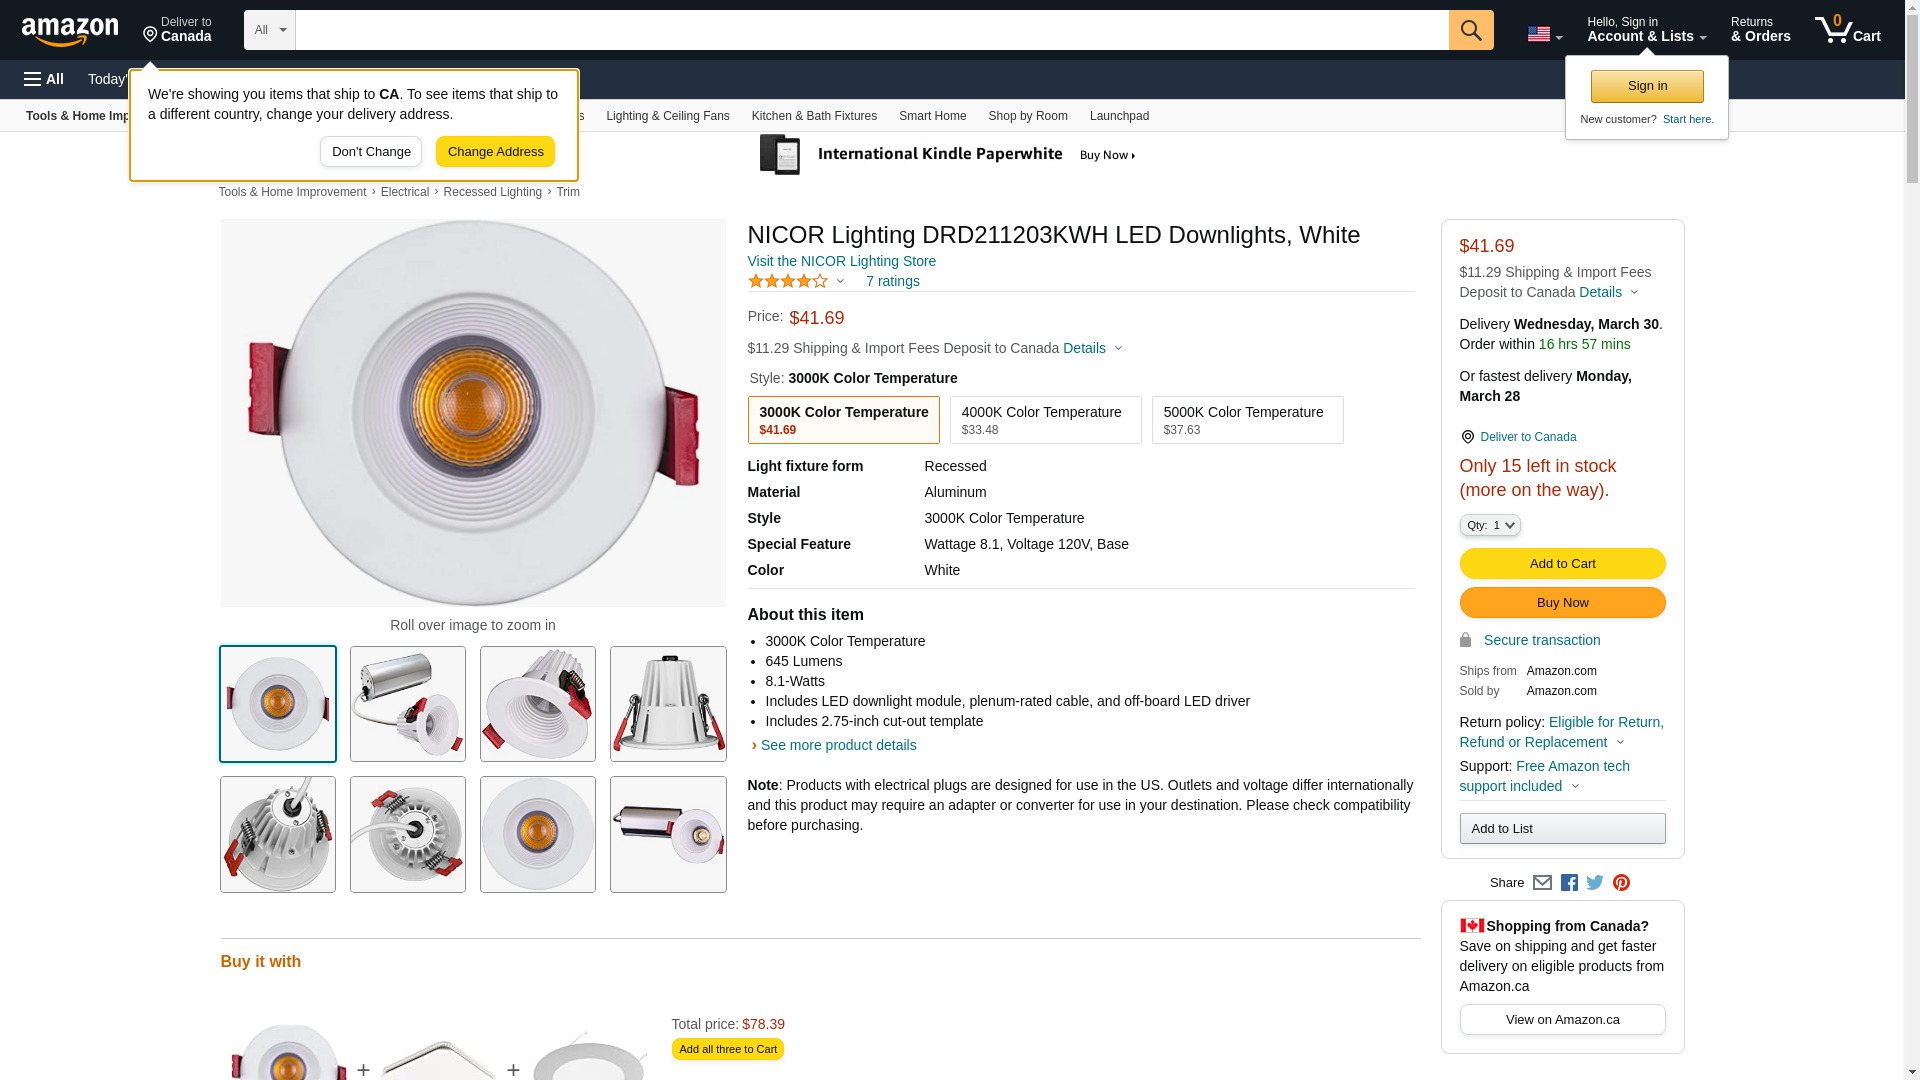This screenshot has height=1080, width=1920.
Task: Open search category All dropdown
Action: pyautogui.click(x=270, y=30)
